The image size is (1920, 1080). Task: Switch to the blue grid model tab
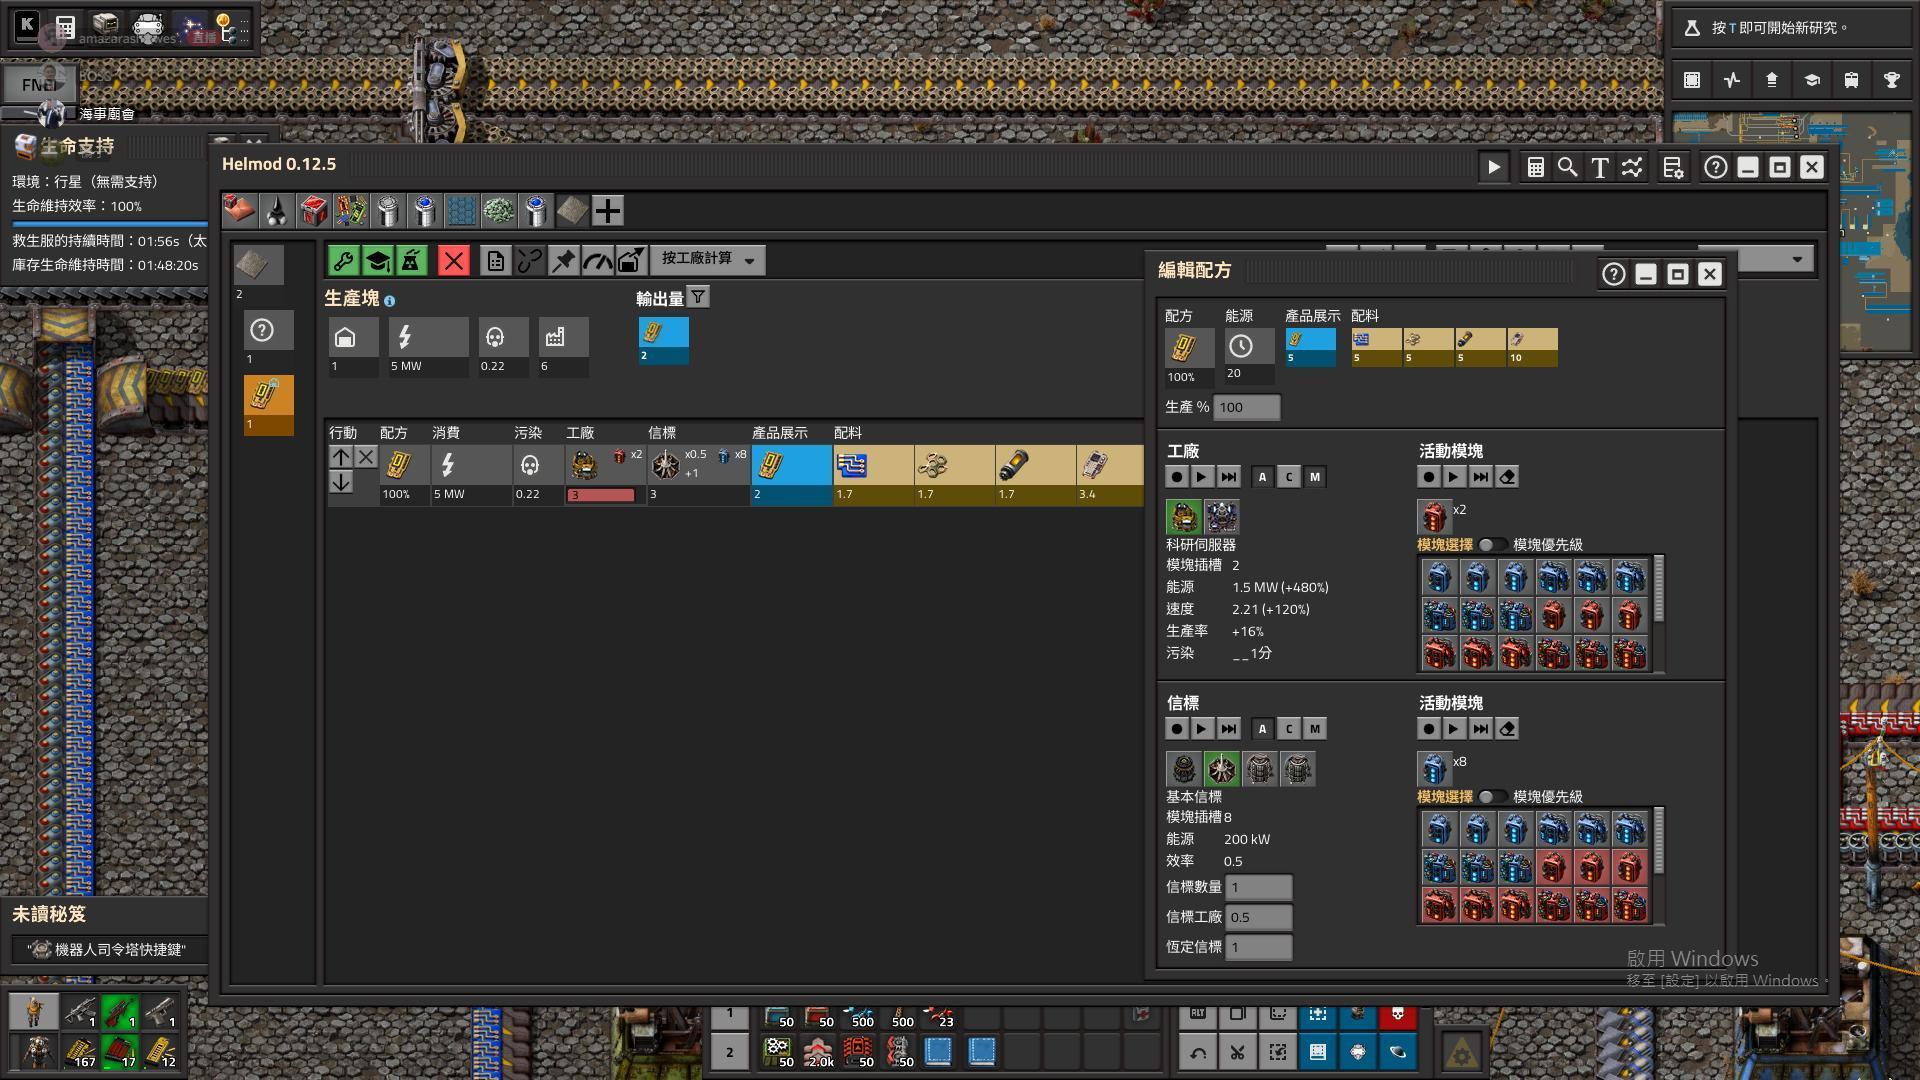(x=461, y=211)
